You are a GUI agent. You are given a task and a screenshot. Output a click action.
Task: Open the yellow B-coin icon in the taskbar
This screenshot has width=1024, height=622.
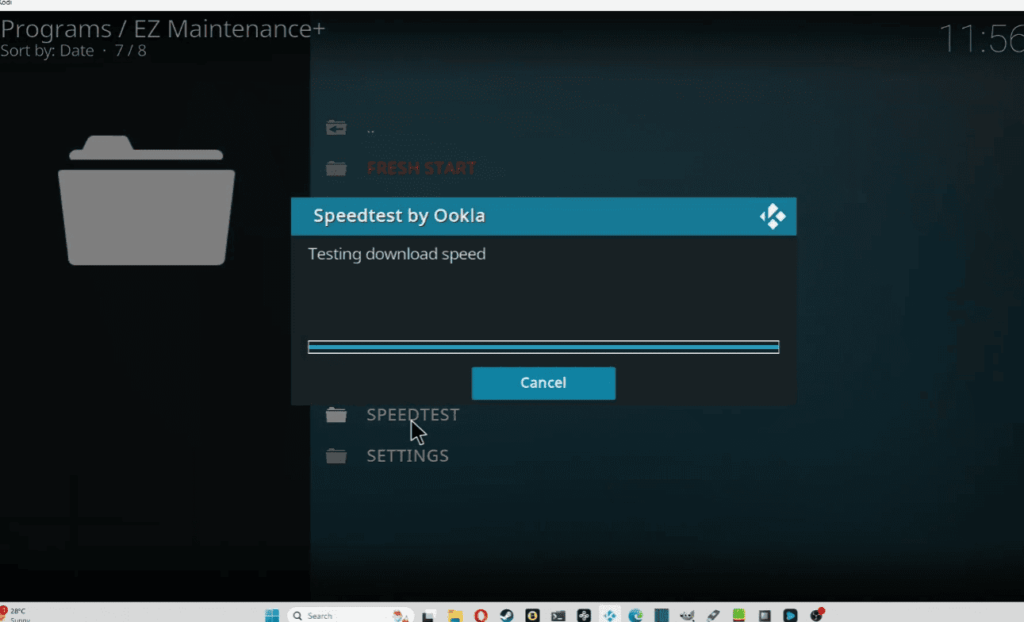[532, 615]
